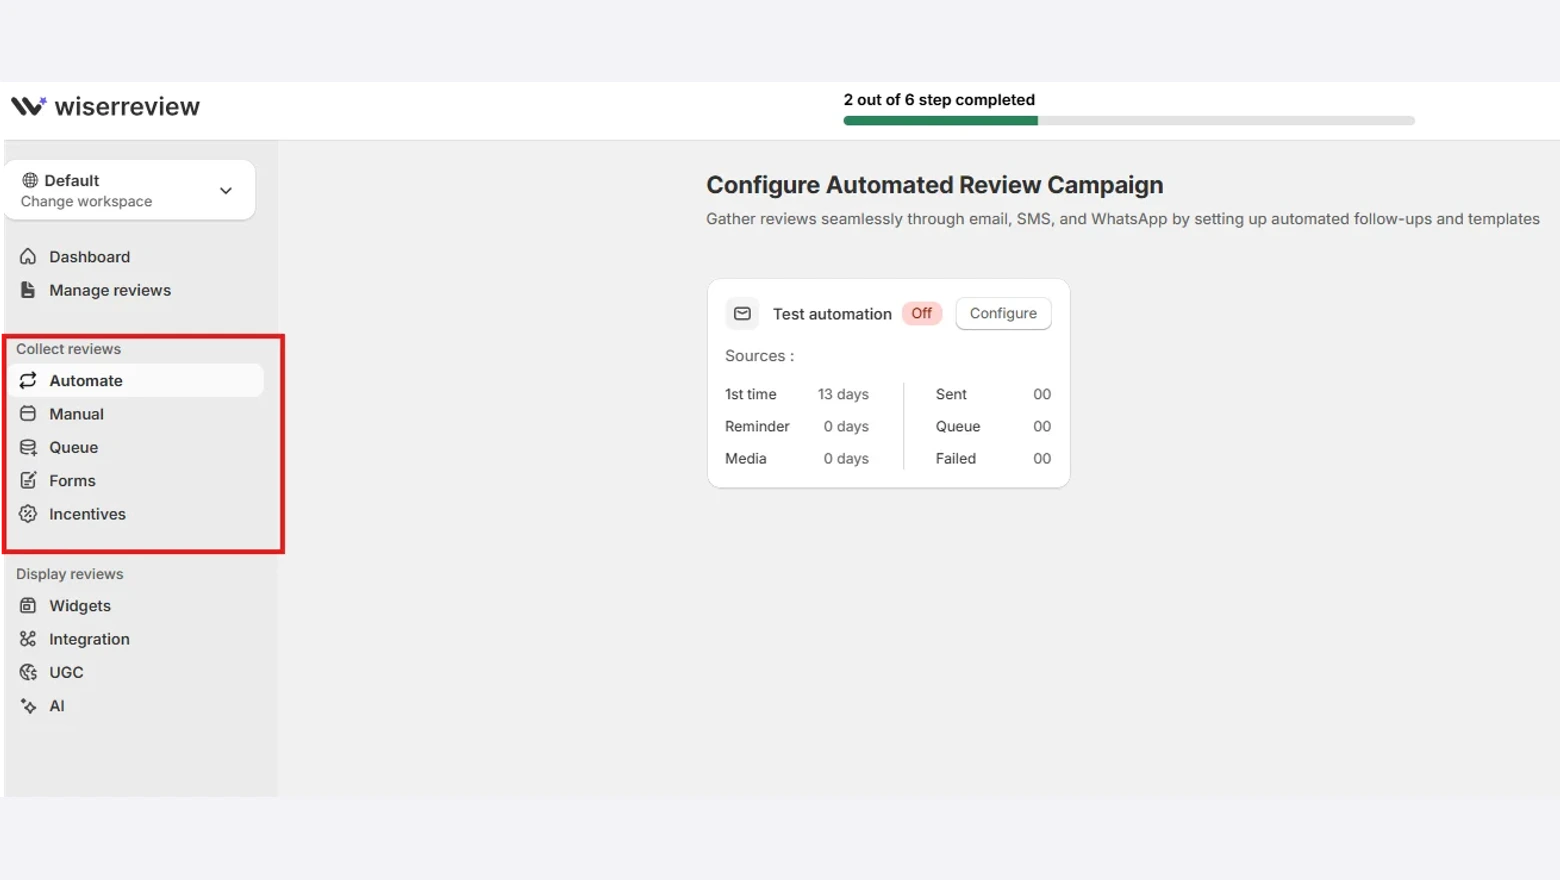Click the globe icon next to Default
1560x880 pixels.
coord(30,180)
